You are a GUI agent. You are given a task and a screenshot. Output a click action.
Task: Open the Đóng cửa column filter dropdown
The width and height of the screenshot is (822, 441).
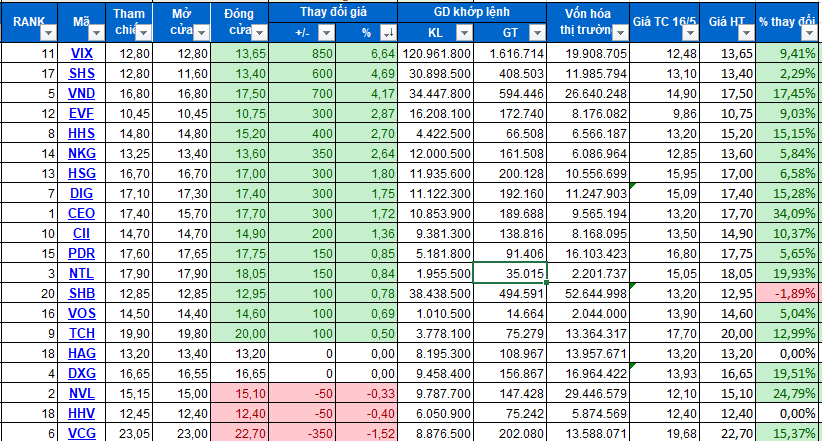(259, 33)
